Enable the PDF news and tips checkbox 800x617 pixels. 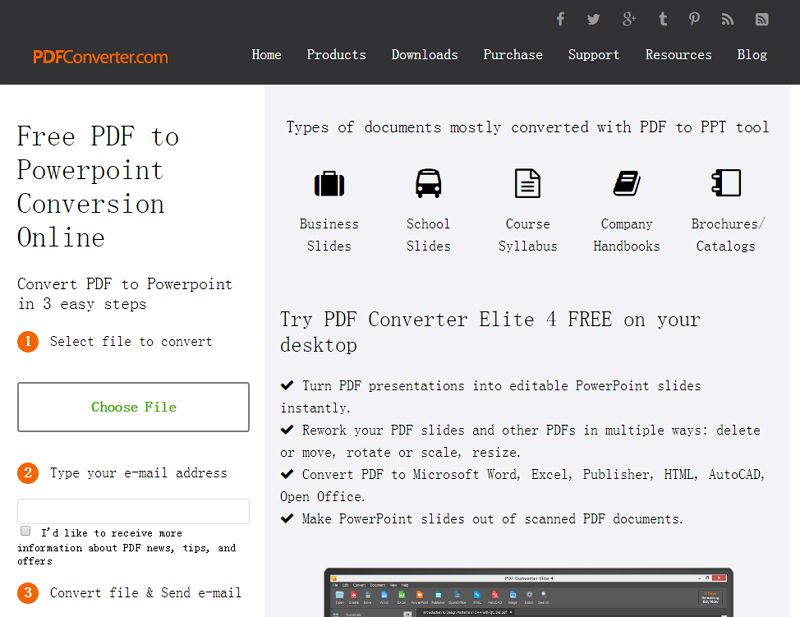(24, 531)
